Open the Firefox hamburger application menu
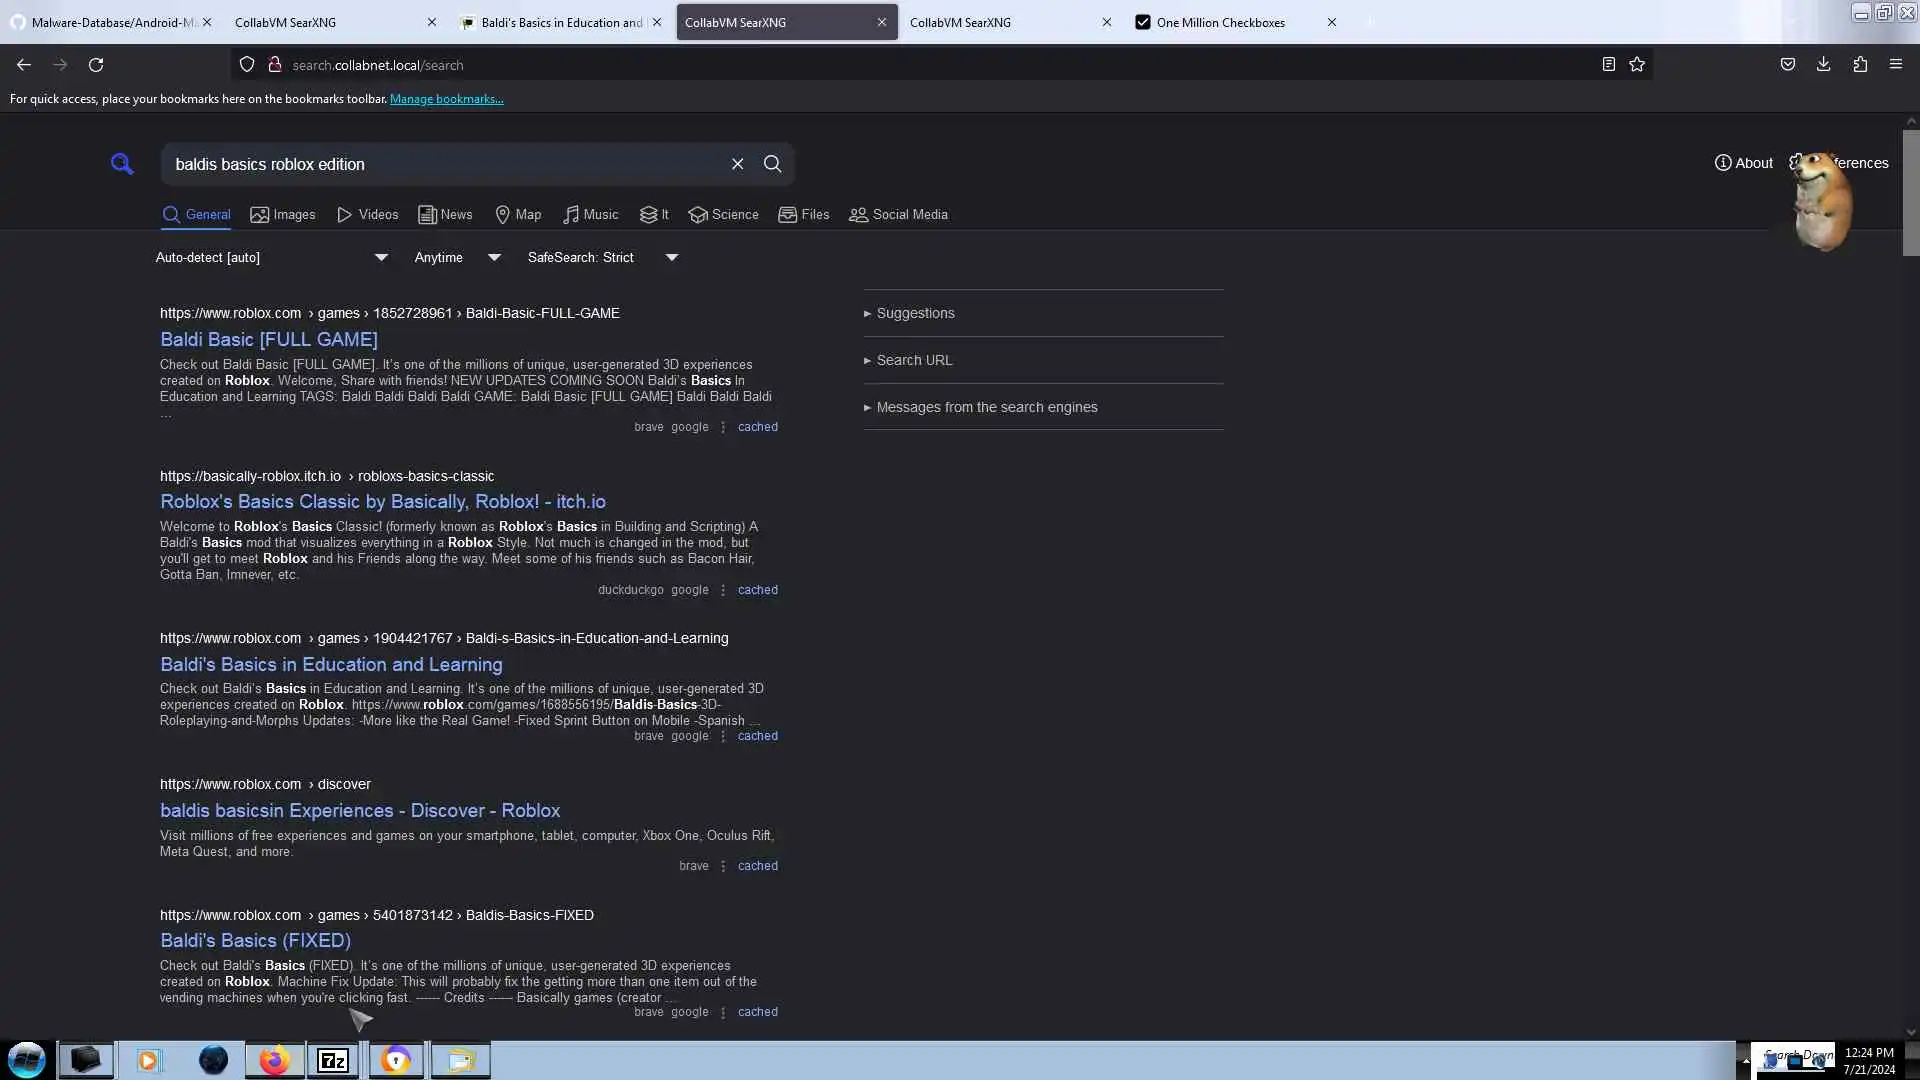Image resolution: width=1920 pixels, height=1080 pixels. pyautogui.click(x=1895, y=65)
